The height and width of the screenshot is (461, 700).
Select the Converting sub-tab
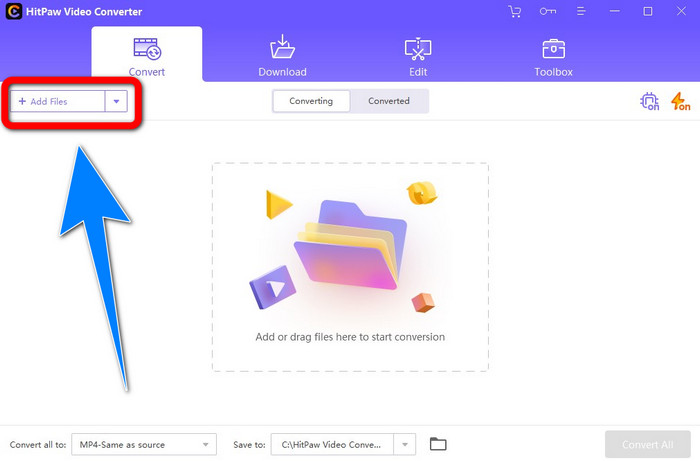tap(311, 101)
